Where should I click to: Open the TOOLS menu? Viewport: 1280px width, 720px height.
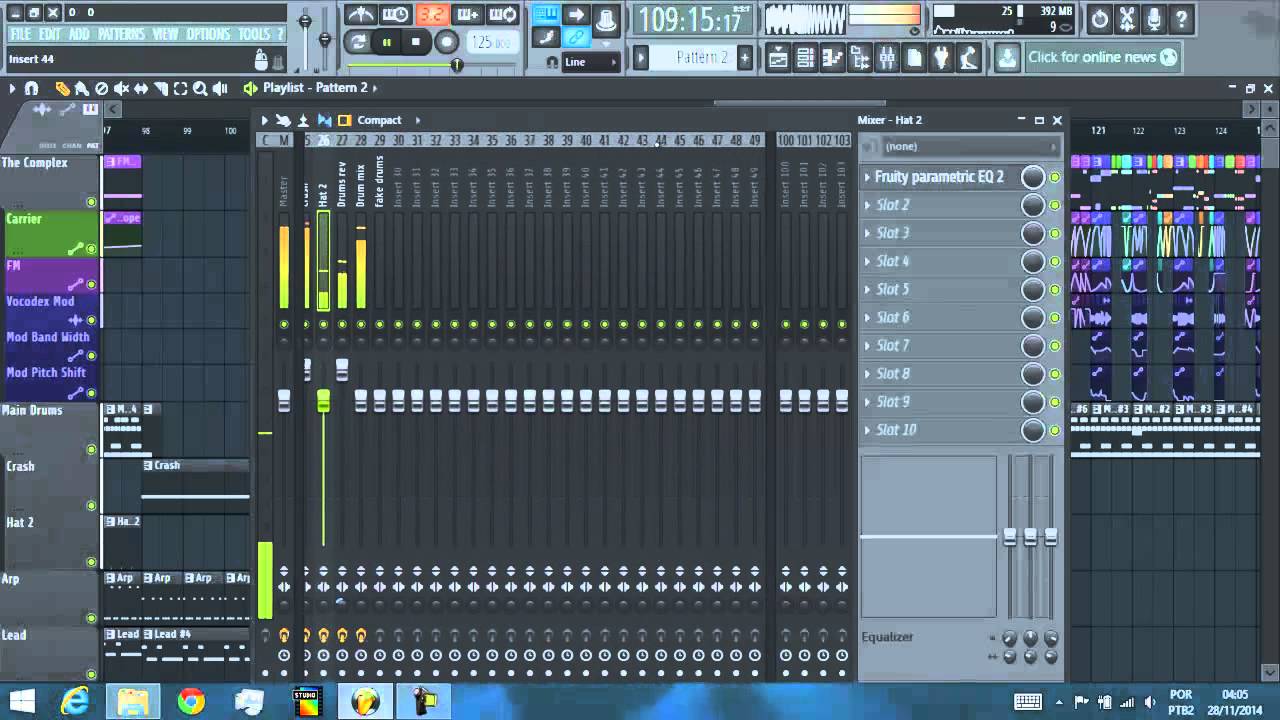click(254, 34)
